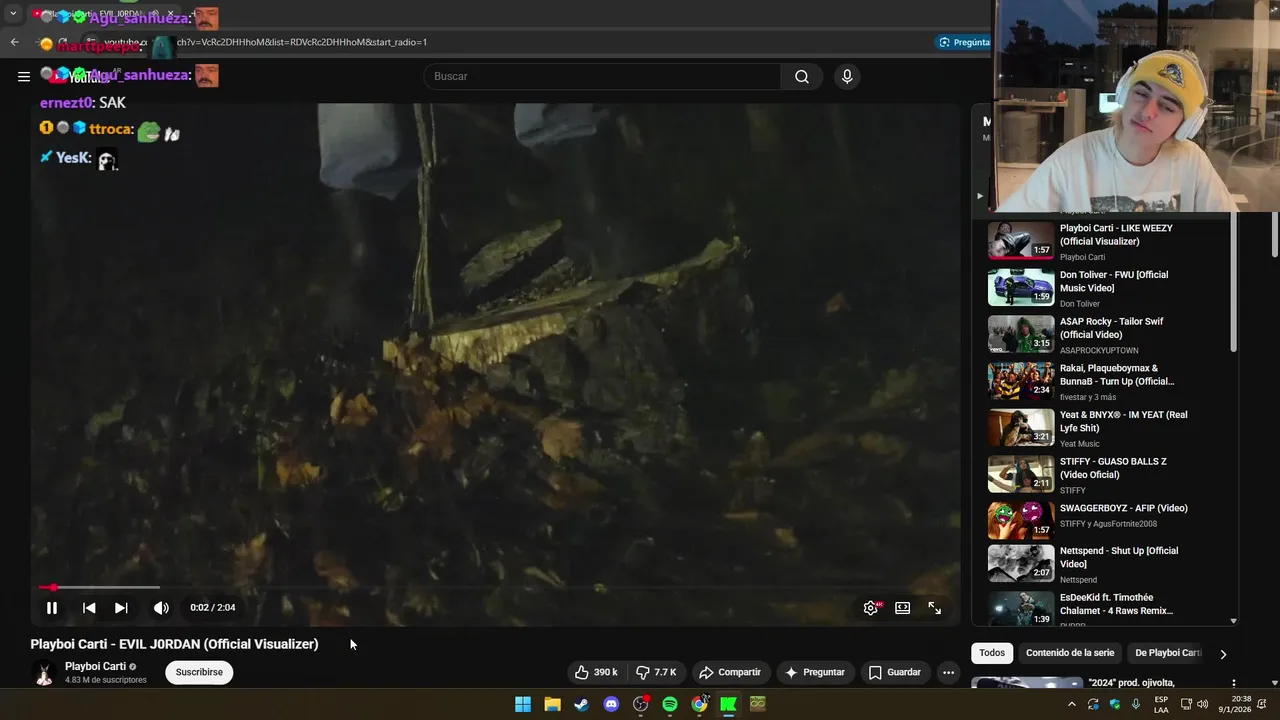This screenshot has width=1280, height=720.
Task: Open Yeat & BNYX IM YEAT video
Action: (1124, 421)
